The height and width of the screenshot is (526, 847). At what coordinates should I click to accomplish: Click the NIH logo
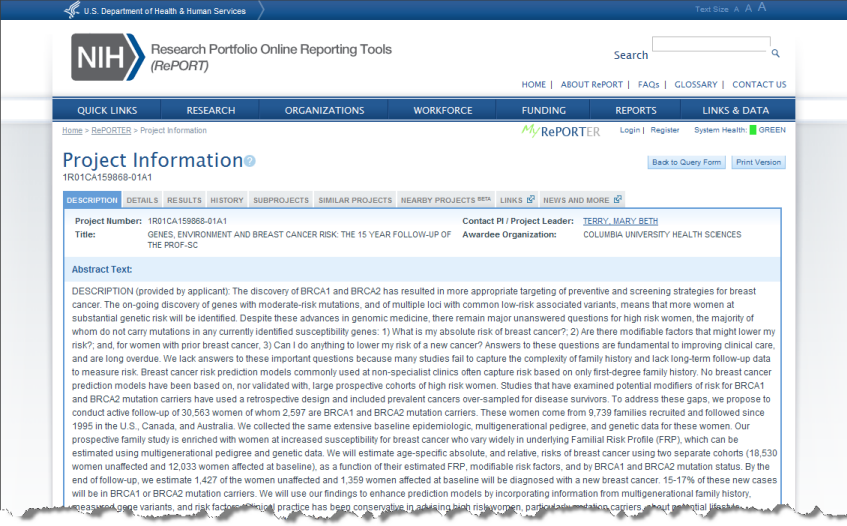107,57
